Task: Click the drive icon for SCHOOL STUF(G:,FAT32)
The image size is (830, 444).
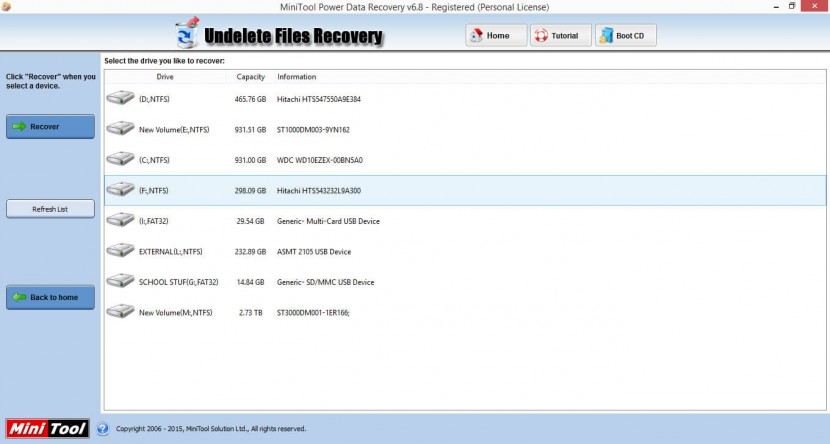Action: (x=120, y=281)
